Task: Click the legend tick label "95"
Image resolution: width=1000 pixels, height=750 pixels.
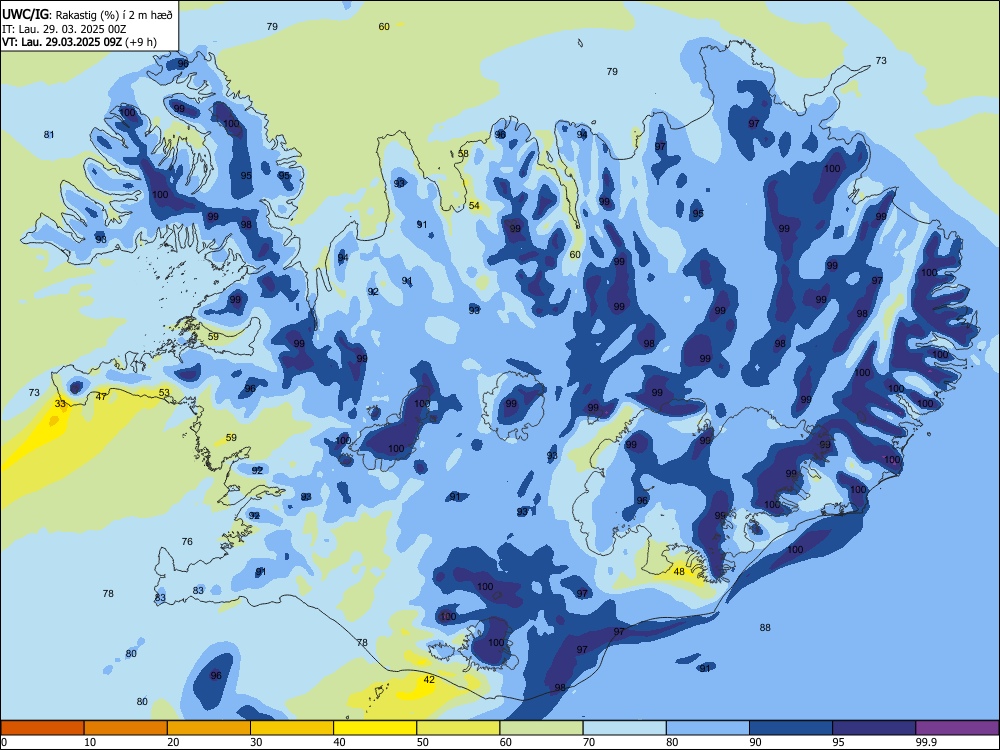Action: [838, 742]
